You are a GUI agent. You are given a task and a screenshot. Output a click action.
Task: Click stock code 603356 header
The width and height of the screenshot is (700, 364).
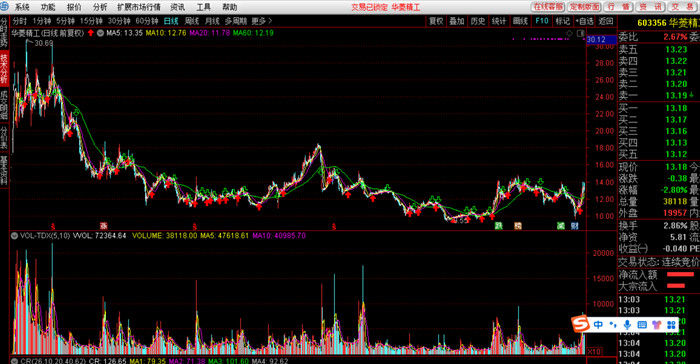[x=652, y=23]
